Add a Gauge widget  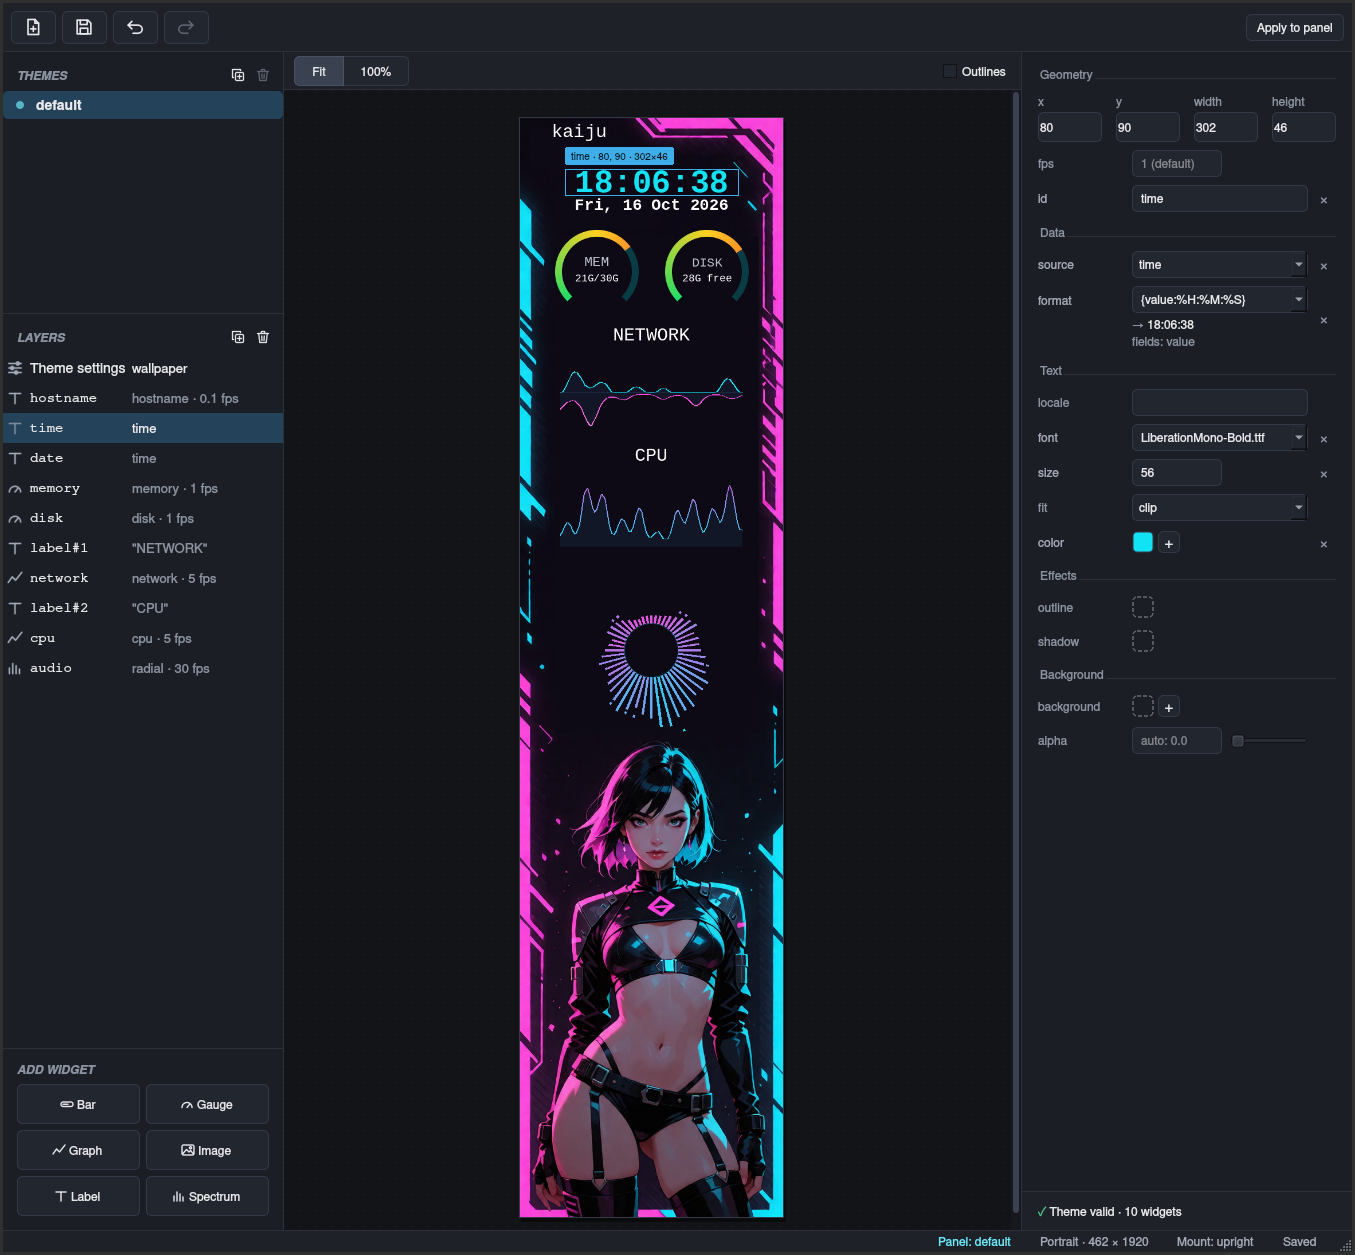pos(207,1104)
